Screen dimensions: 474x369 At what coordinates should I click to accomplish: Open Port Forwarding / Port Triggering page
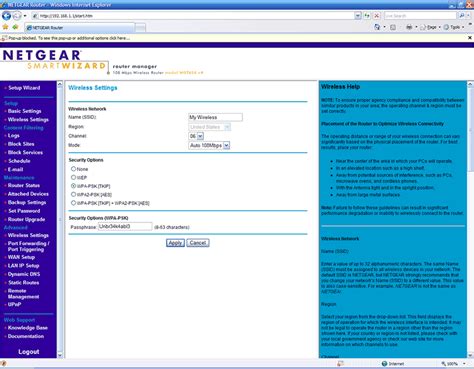pos(28,246)
